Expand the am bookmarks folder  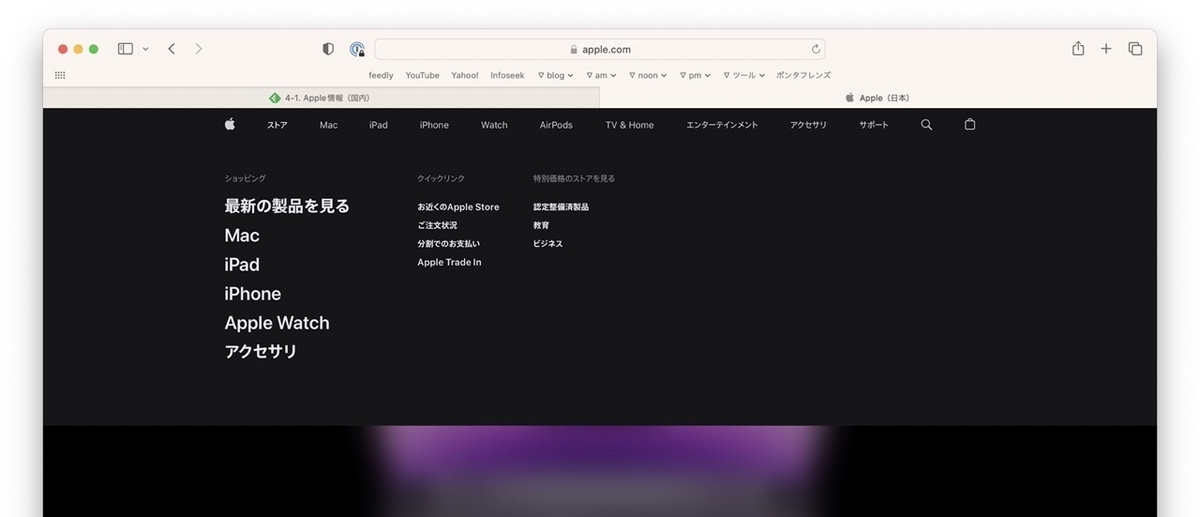pyautogui.click(x=601, y=75)
